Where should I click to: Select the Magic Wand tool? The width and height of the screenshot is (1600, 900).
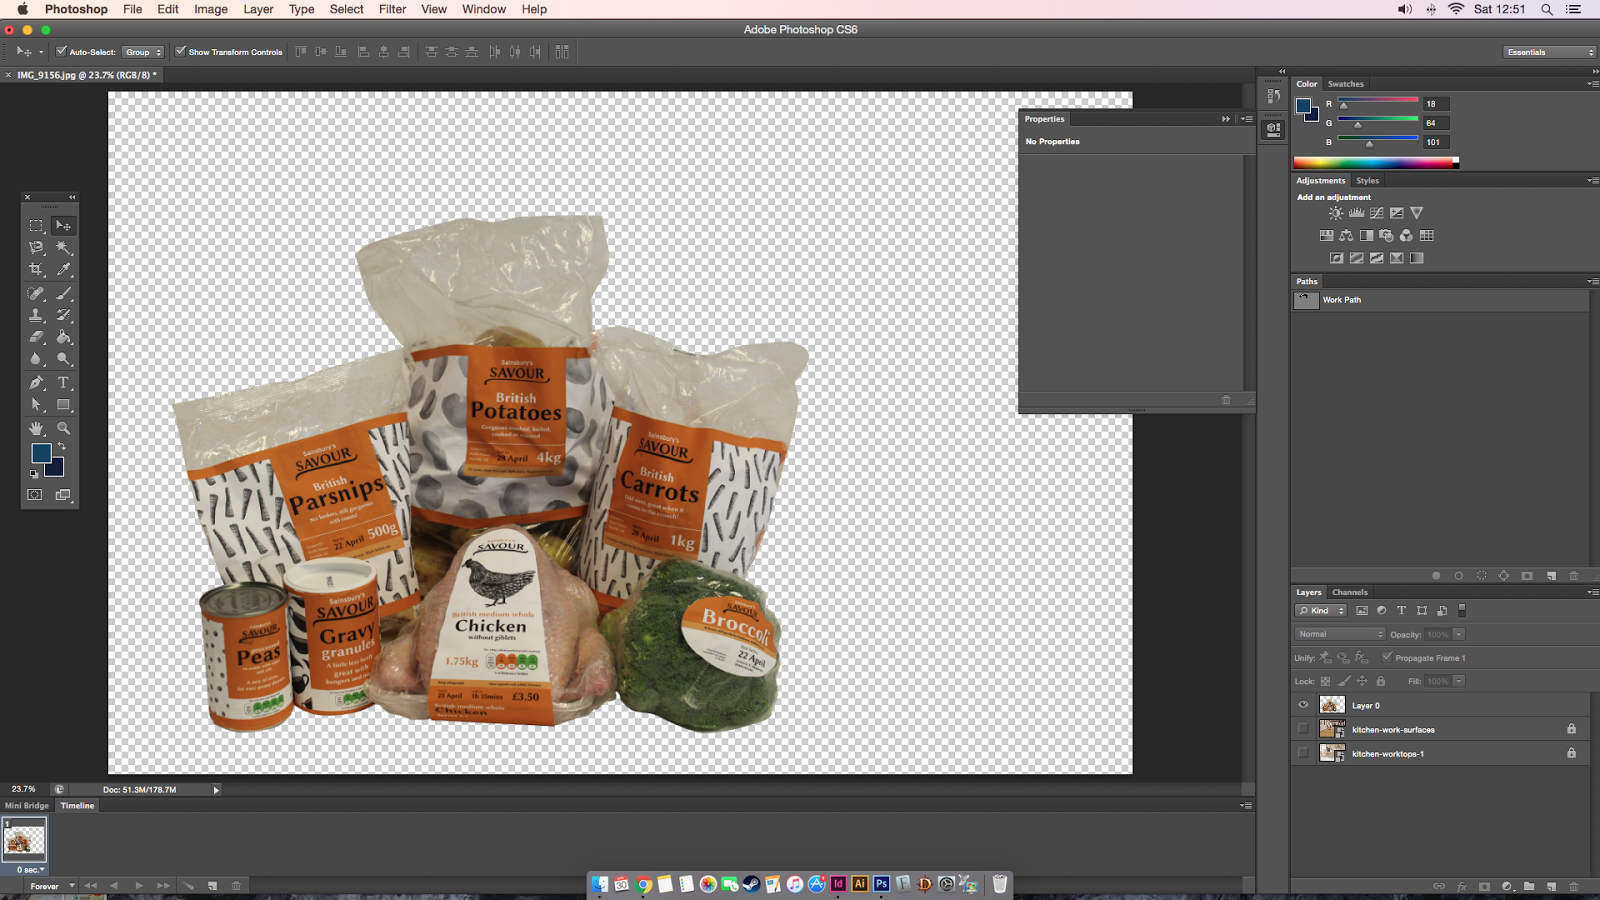click(x=63, y=247)
